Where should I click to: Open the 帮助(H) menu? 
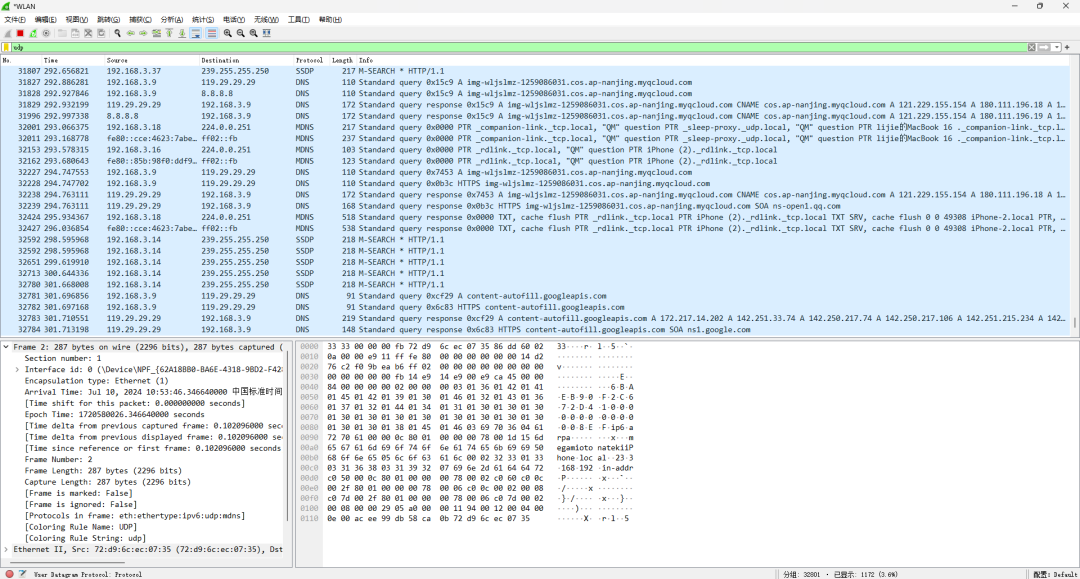(330, 19)
